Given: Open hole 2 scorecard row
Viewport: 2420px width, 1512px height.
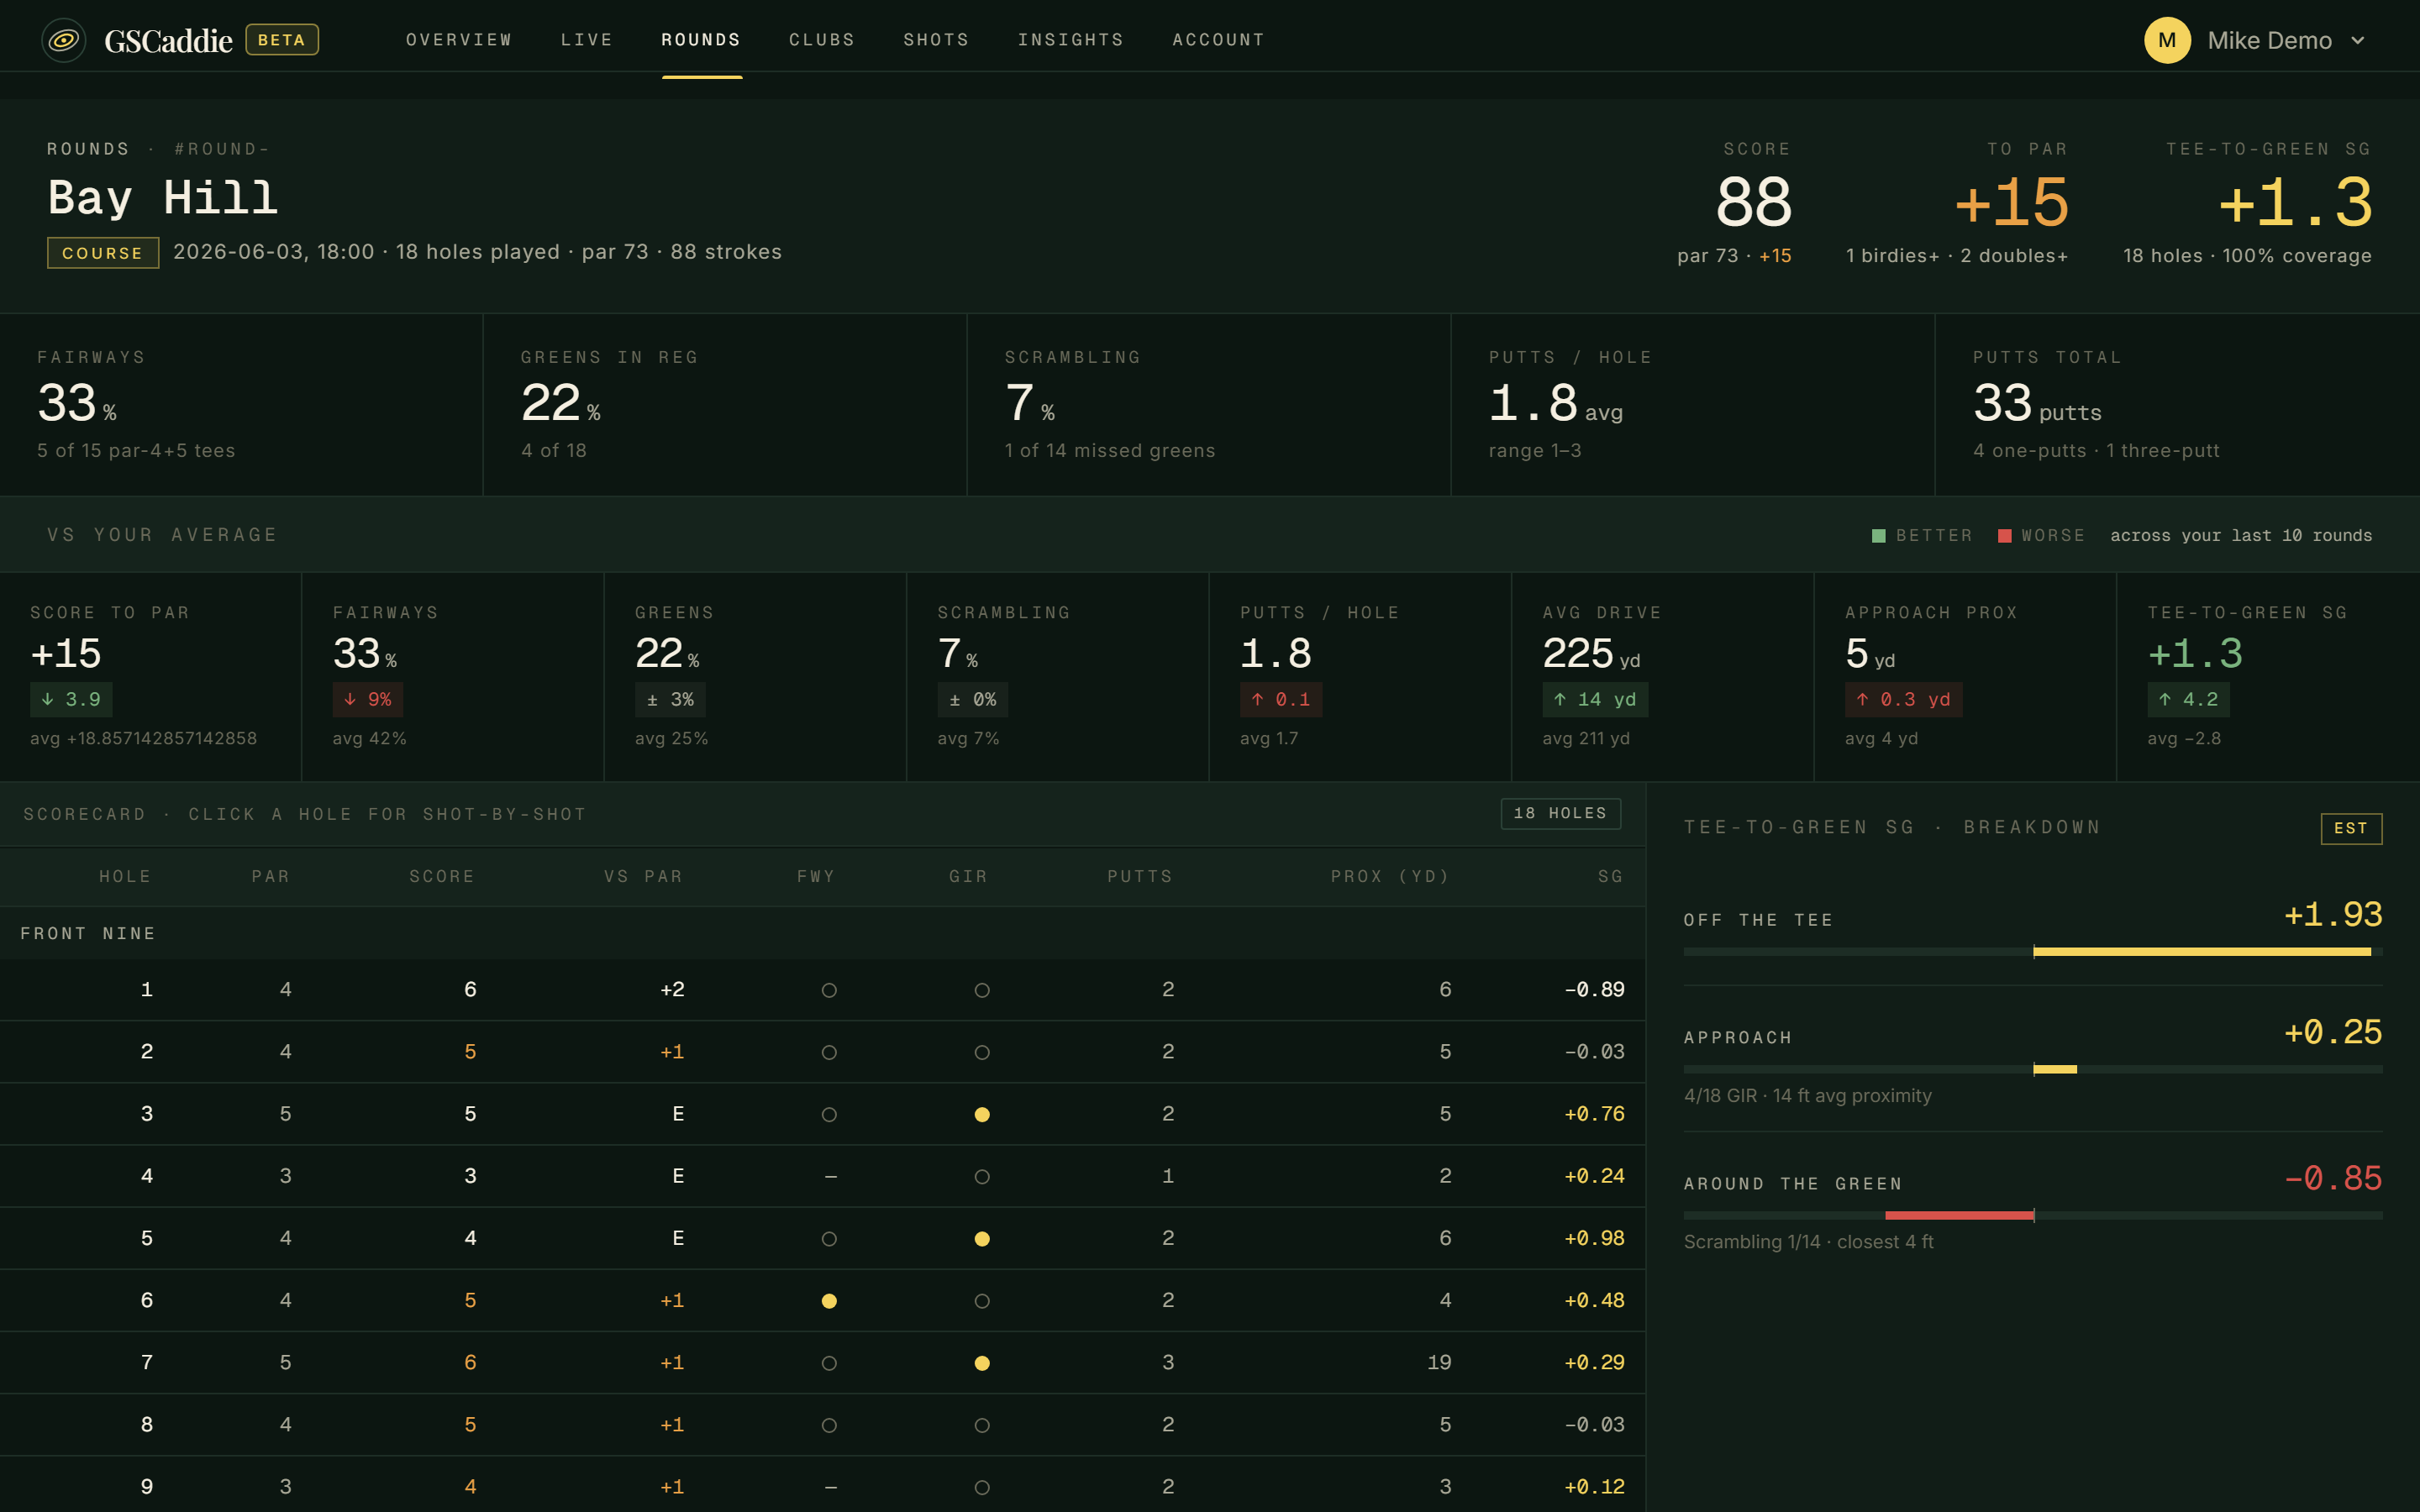Looking at the screenshot, I should coord(822,1052).
